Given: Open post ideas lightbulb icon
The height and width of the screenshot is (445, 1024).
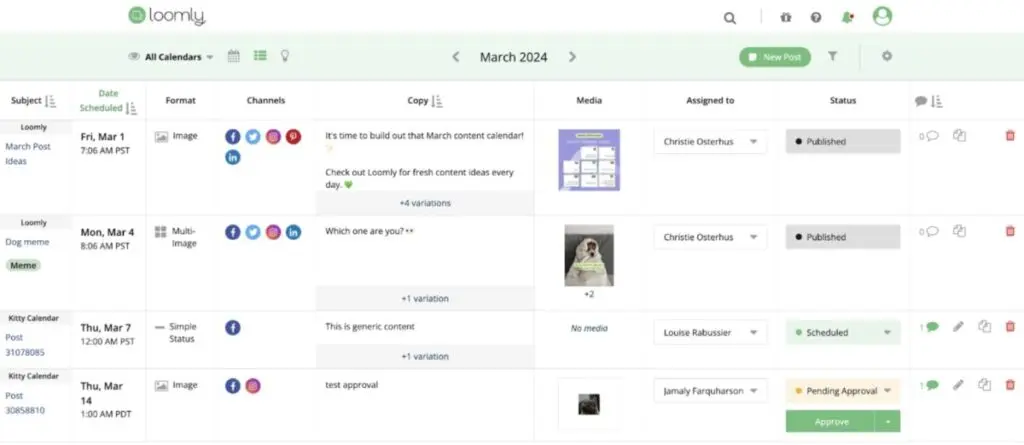Looking at the screenshot, I should (x=285, y=57).
